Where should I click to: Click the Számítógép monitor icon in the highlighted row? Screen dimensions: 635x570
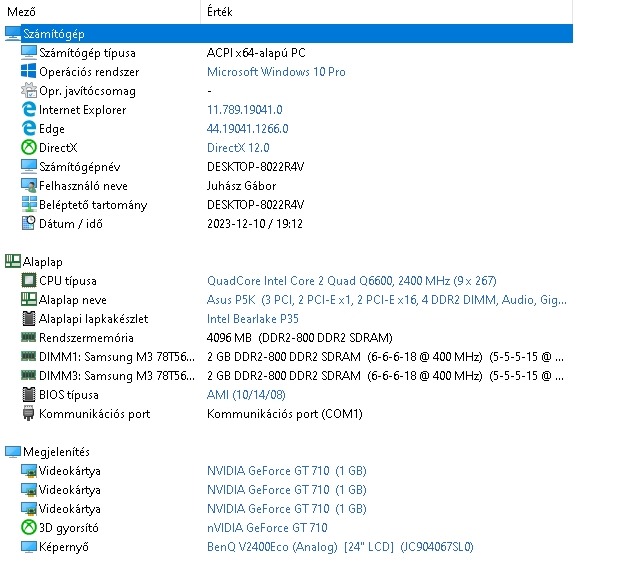pyautogui.click(x=12, y=34)
